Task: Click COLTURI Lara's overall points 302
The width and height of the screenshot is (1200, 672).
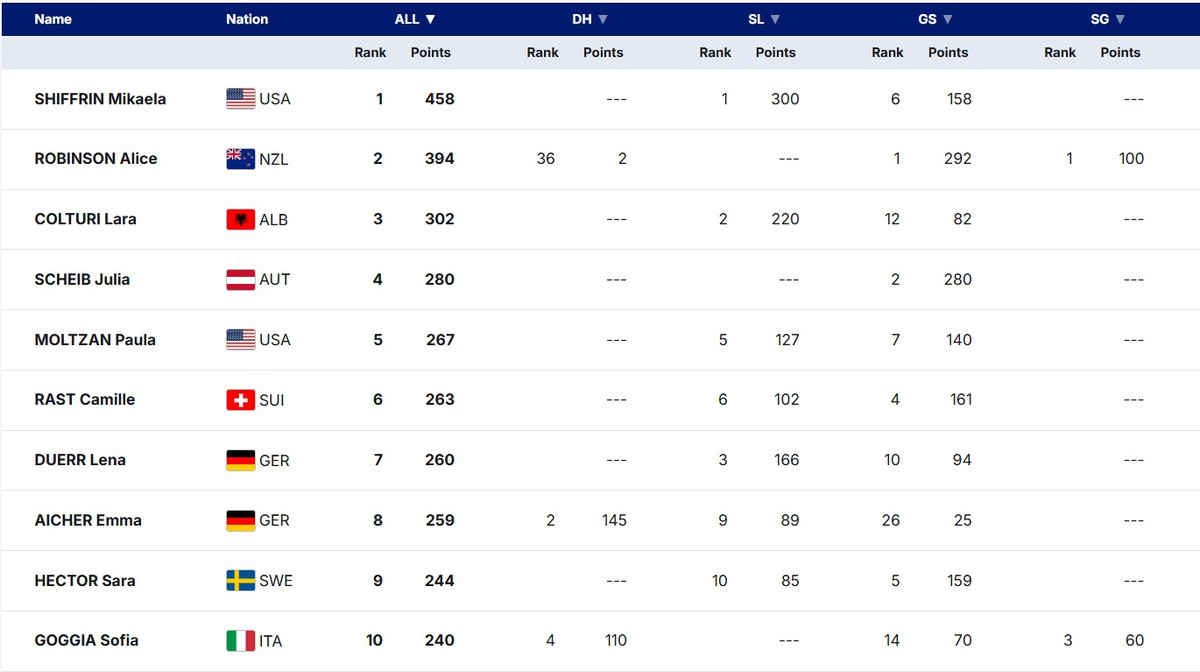Action: point(439,219)
